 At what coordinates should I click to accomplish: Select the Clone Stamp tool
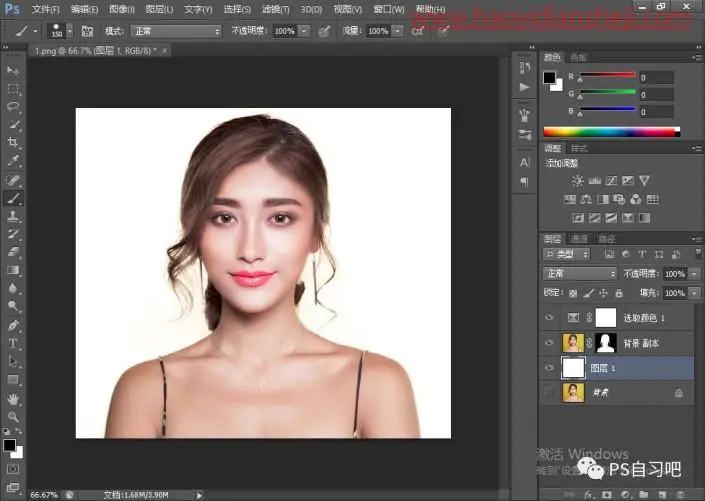click(13, 216)
